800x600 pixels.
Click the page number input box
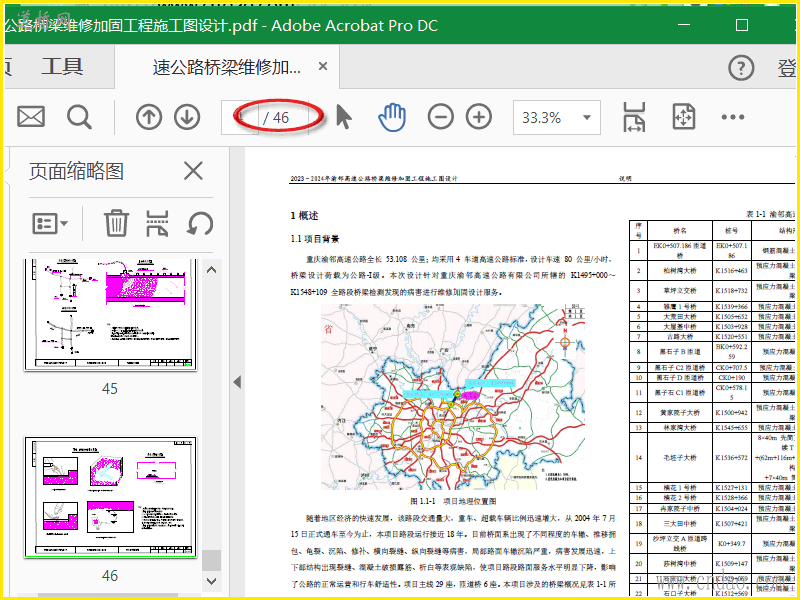pyautogui.click(x=240, y=117)
